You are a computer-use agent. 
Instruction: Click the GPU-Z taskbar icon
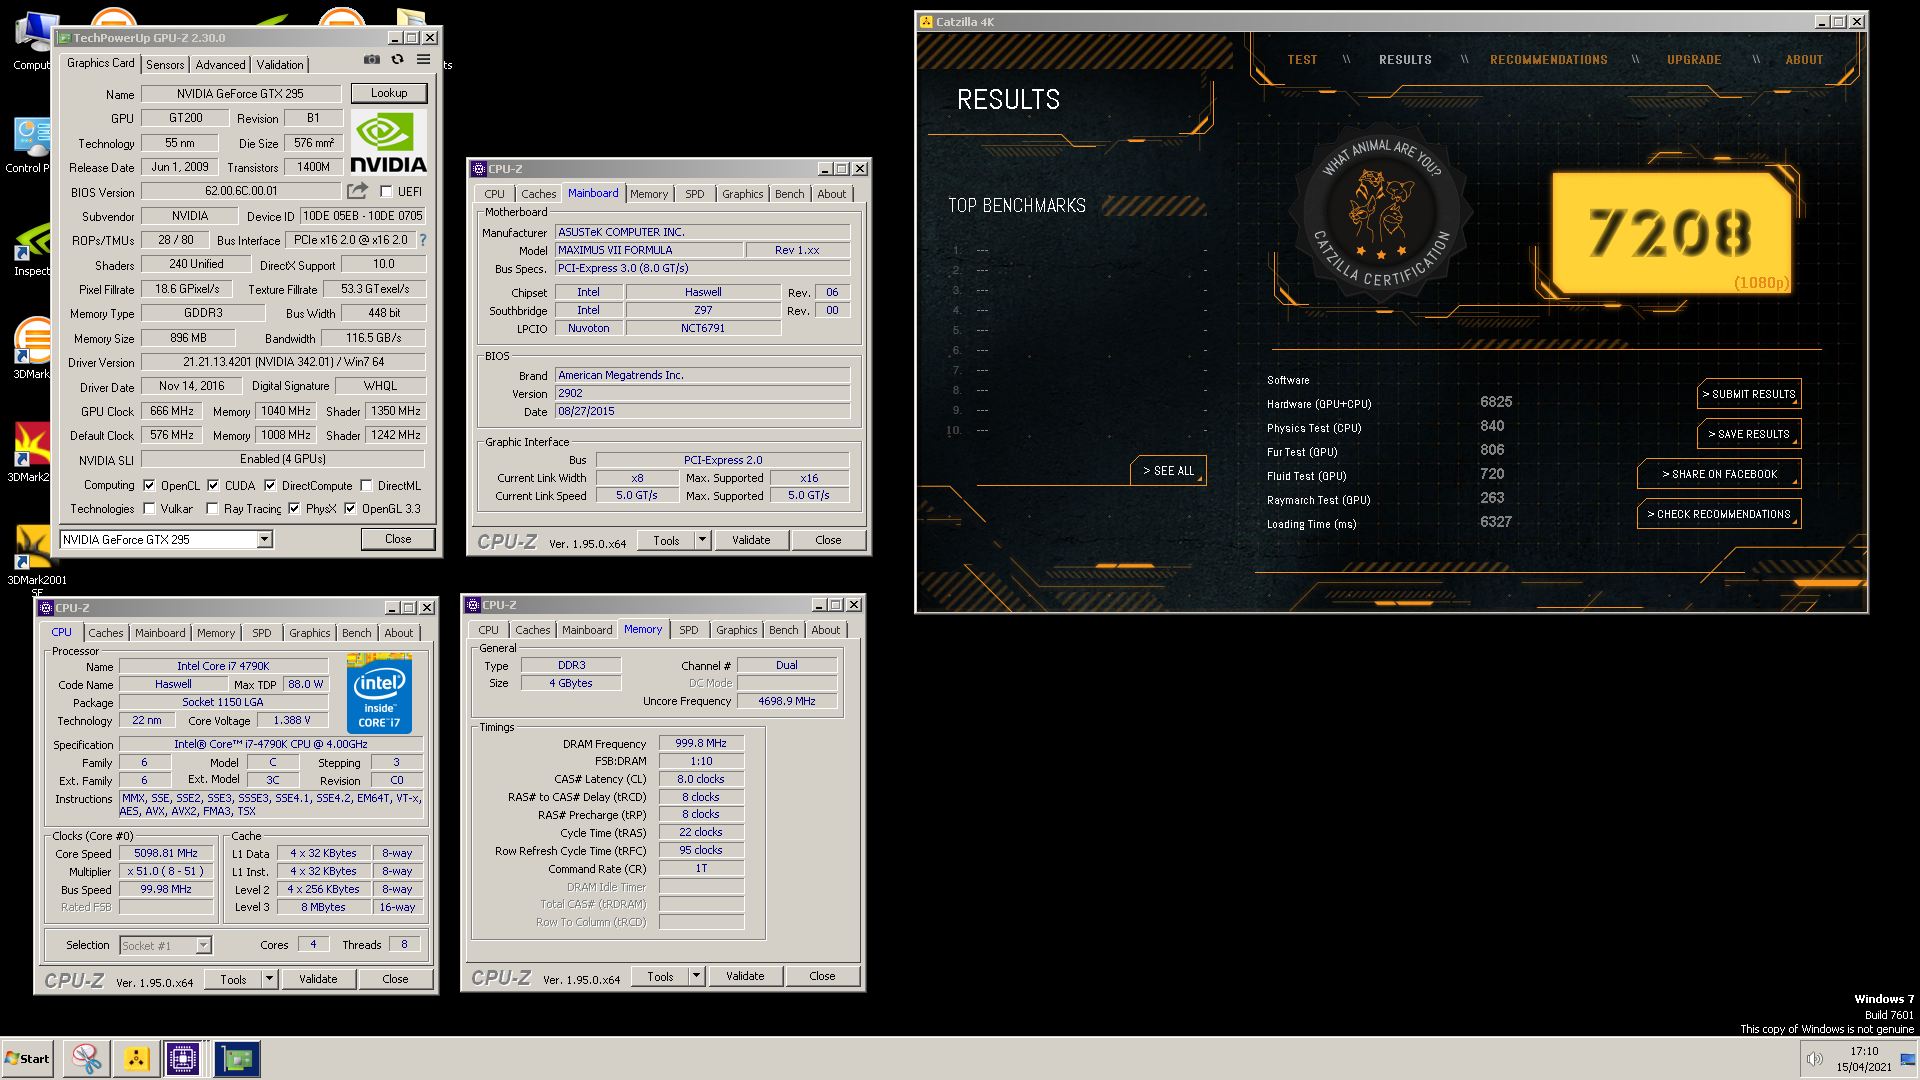coord(237,1059)
